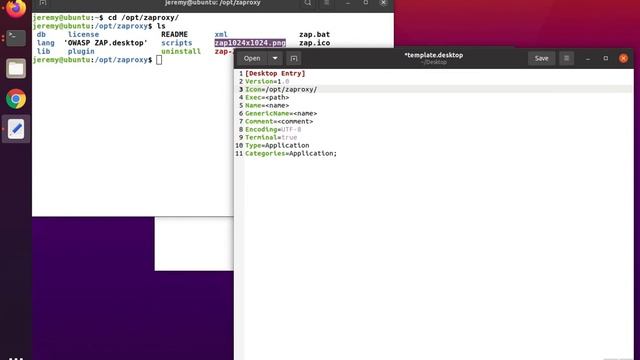Save the template.desktop file
The width and height of the screenshot is (640, 360).
tap(542, 58)
